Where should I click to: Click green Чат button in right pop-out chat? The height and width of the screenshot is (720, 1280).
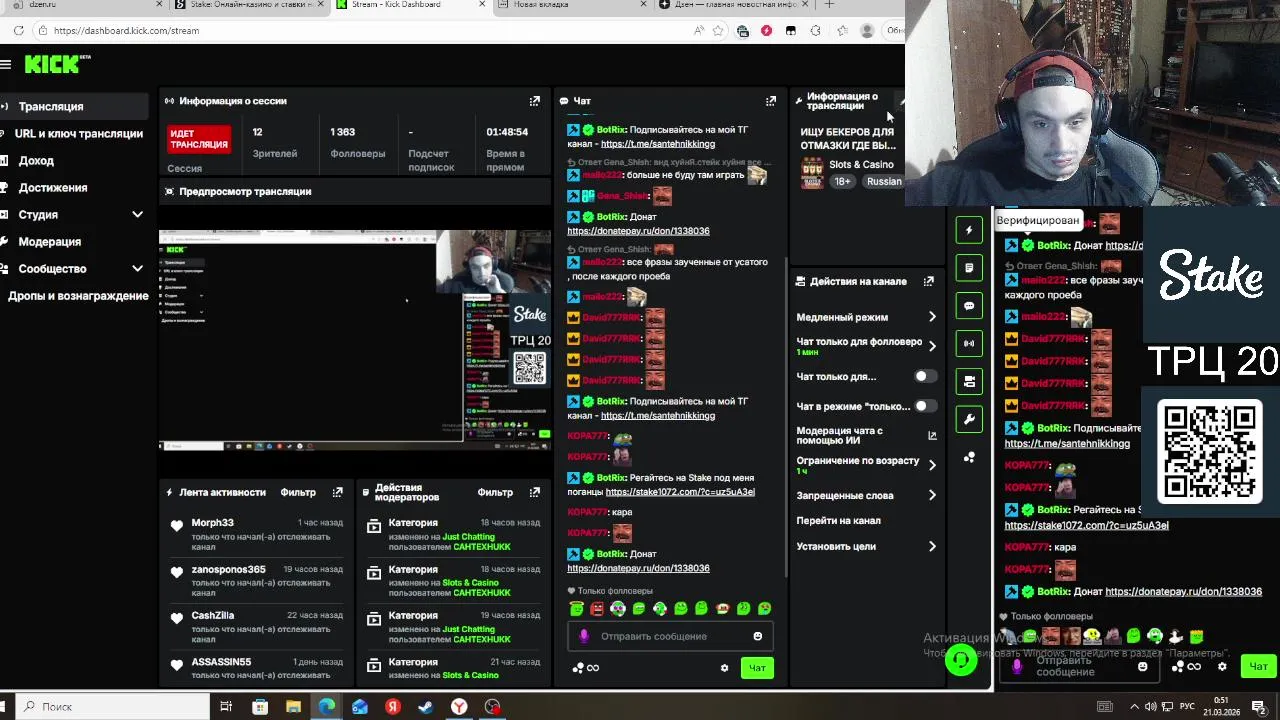pos(1258,667)
